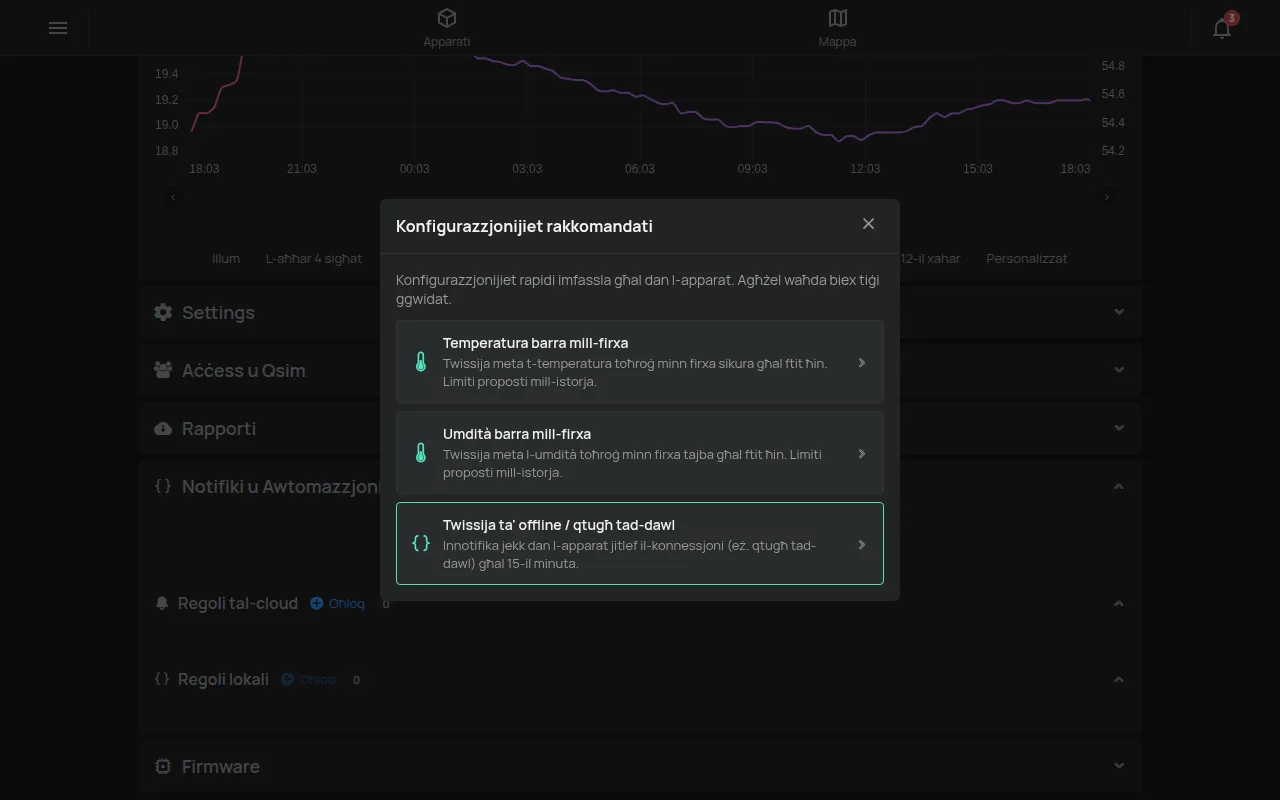Screen dimensions: 1280x800
Task: Select the Personalizzat time range
Action: click(x=1027, y=258)
